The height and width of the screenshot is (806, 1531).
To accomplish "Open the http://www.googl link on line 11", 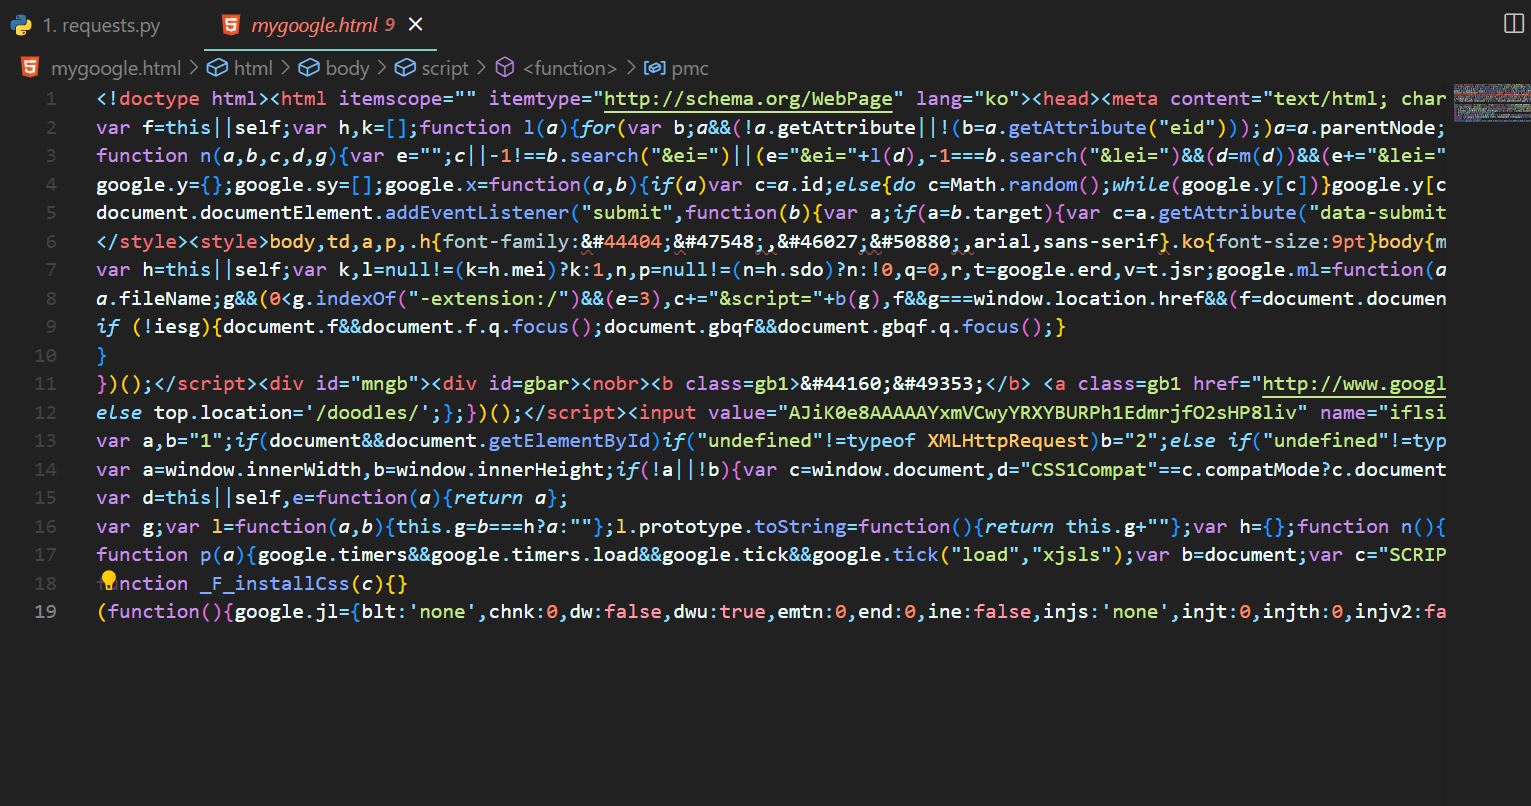I will (1354, 384).
